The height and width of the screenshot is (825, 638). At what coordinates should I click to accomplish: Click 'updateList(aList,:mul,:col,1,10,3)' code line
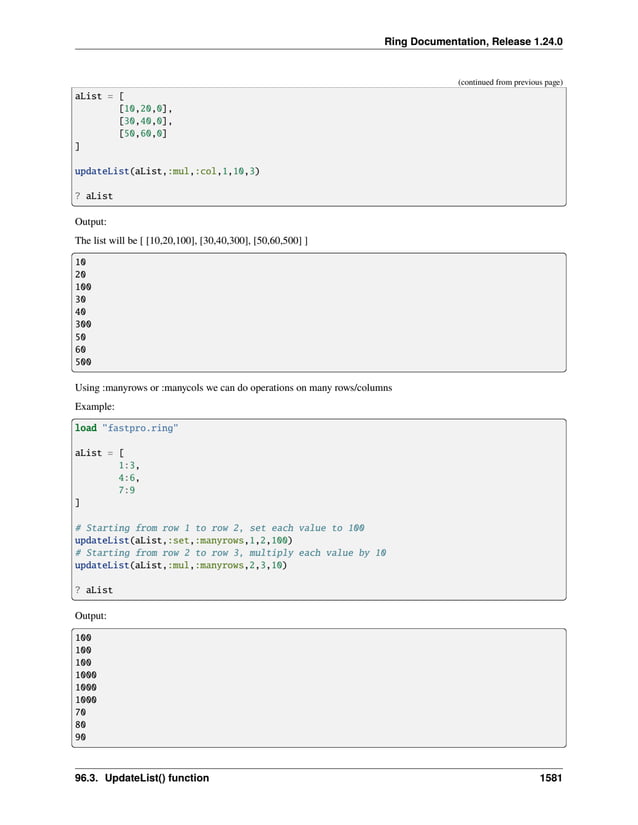167,171
